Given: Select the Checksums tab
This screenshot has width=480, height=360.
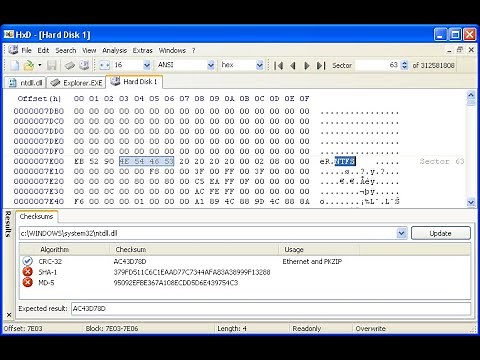Looking at the screenshot, I should point(36,216).
